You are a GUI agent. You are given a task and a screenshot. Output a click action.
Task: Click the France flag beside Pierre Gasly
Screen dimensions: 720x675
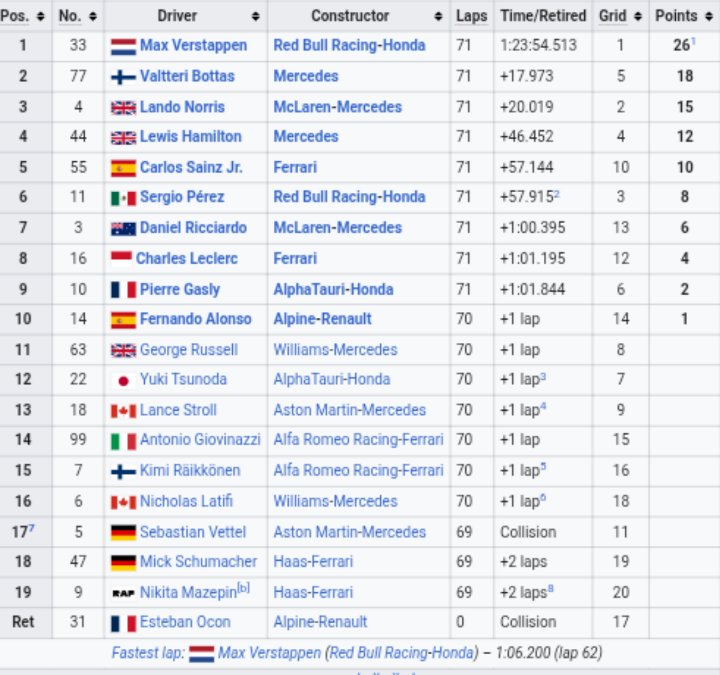(124, 290)
